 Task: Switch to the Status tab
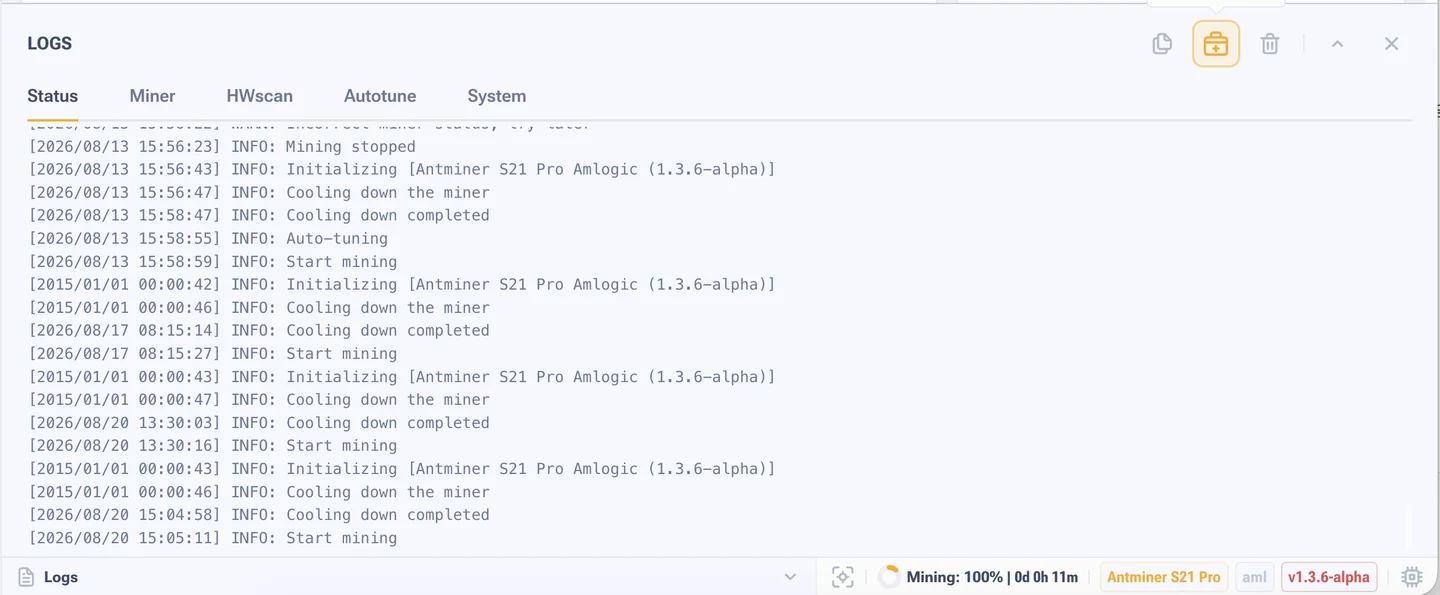(x=52, y=96)
